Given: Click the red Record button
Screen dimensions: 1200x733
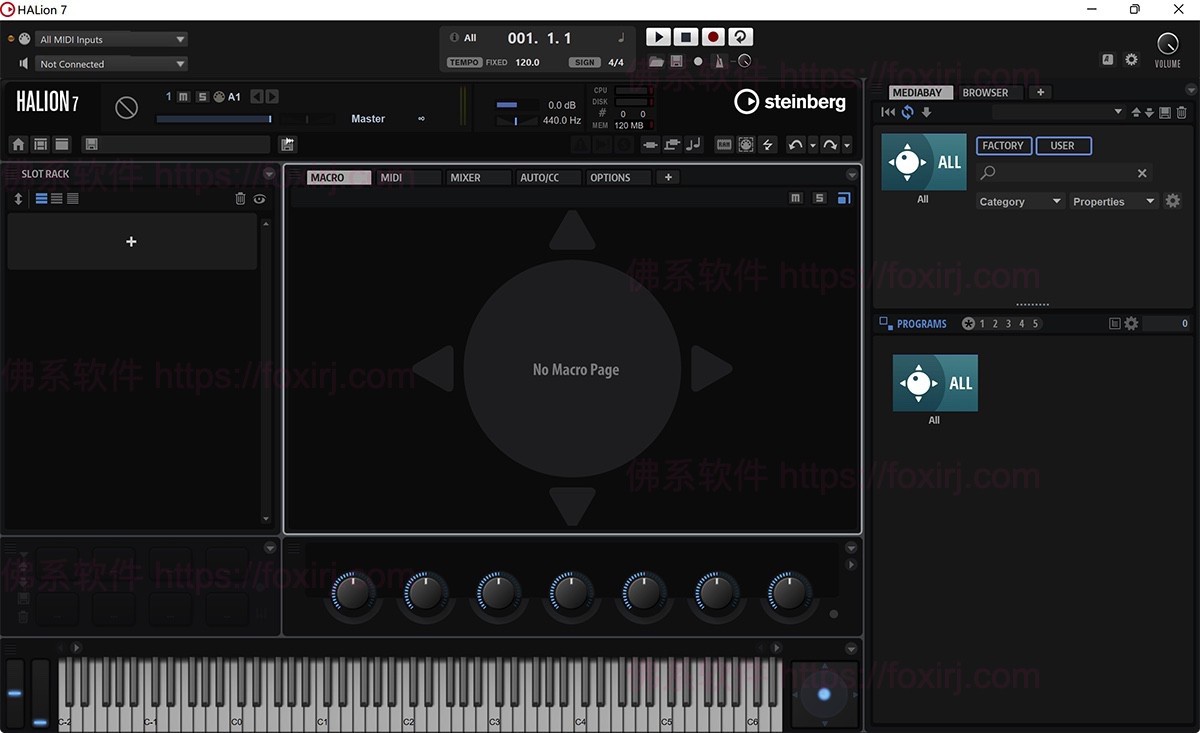Looking at the screenshot, I should [713, 37].
